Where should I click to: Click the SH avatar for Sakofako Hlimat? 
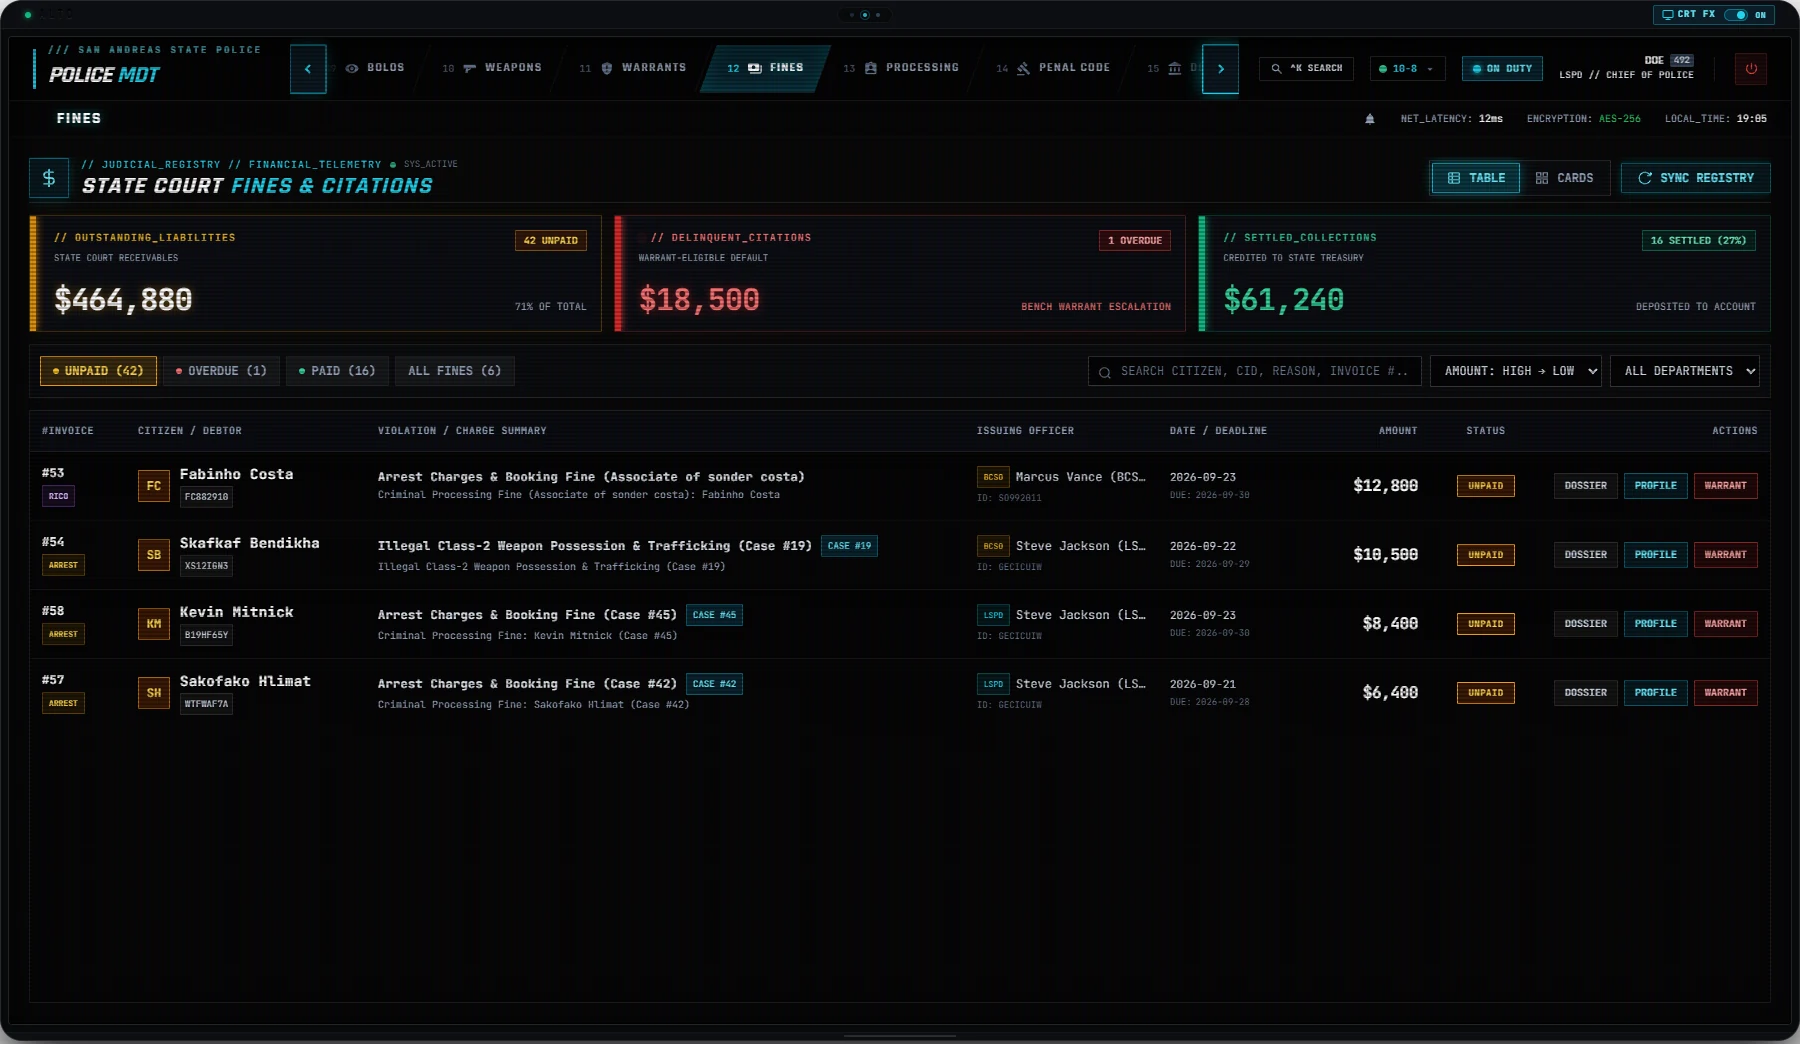pos(154,693)
